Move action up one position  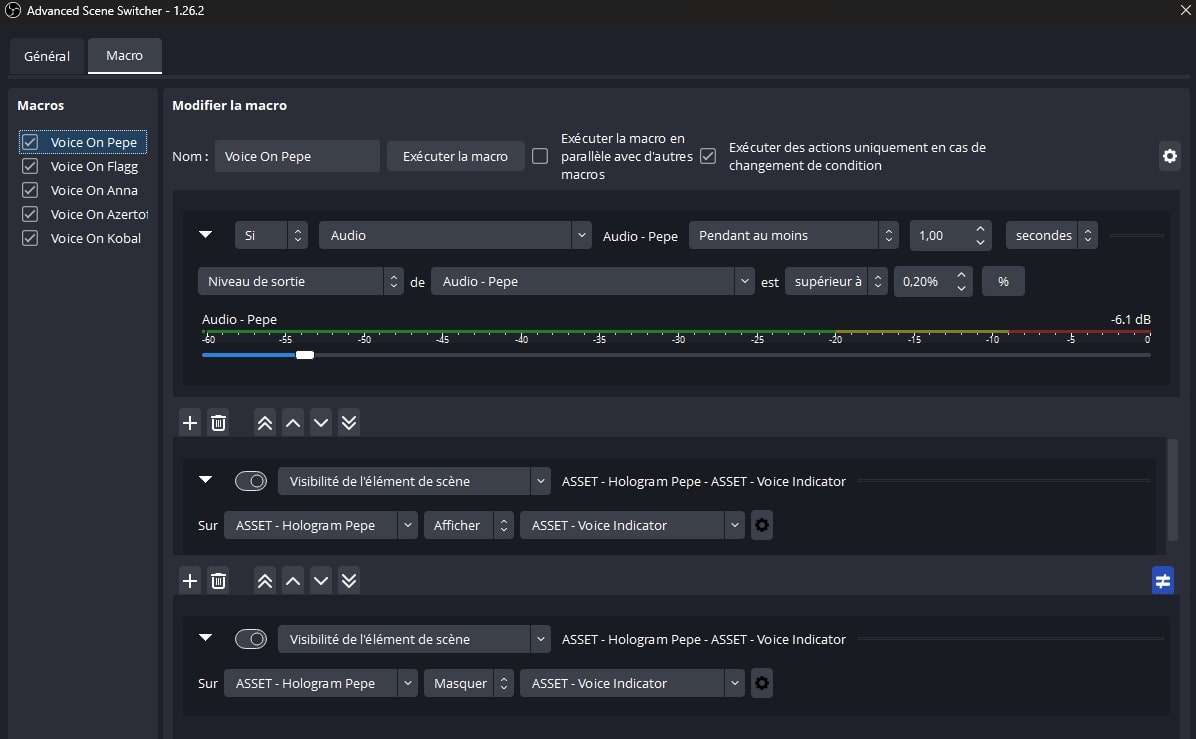click(x=292, y=422)
